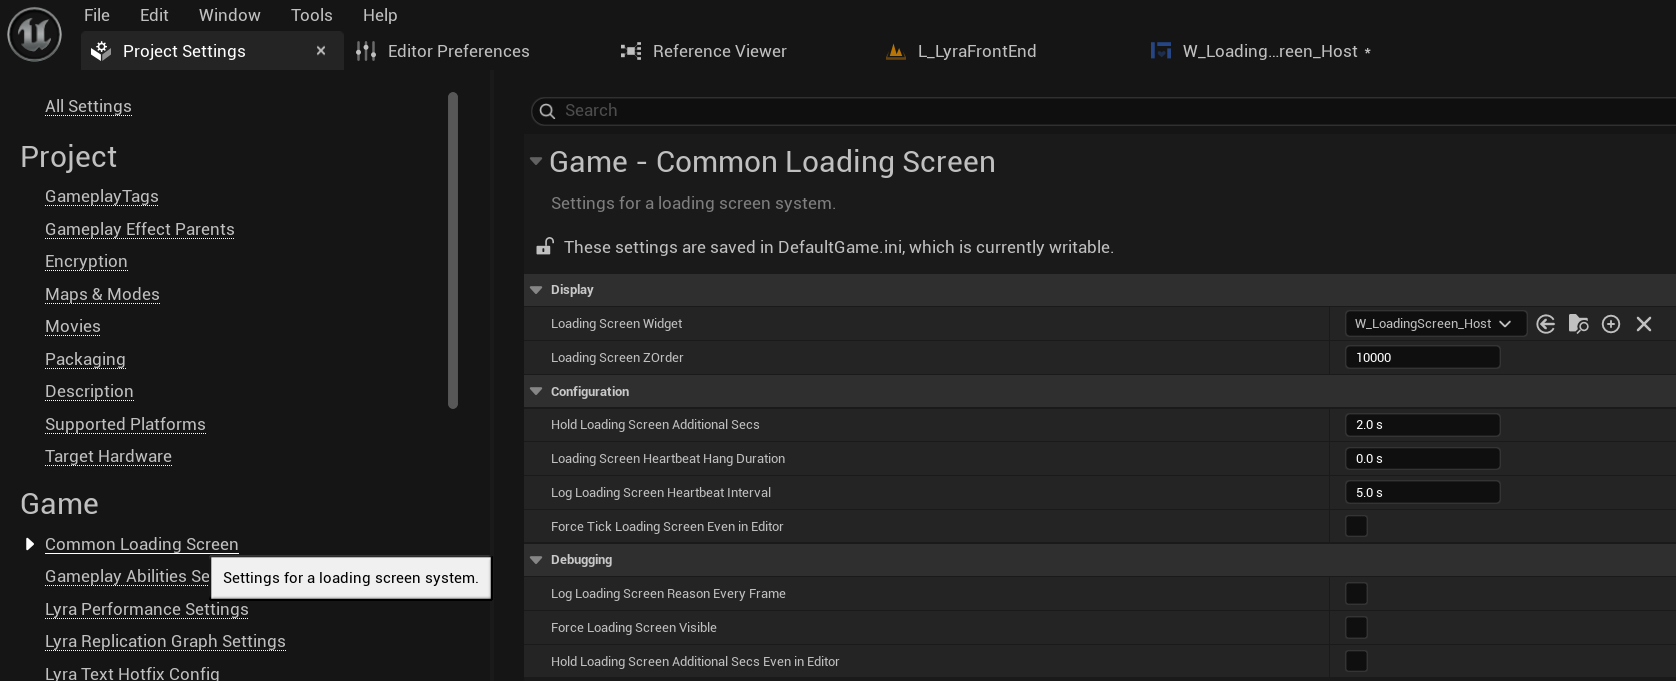Collapse the Display section

[x=536, y=290]
